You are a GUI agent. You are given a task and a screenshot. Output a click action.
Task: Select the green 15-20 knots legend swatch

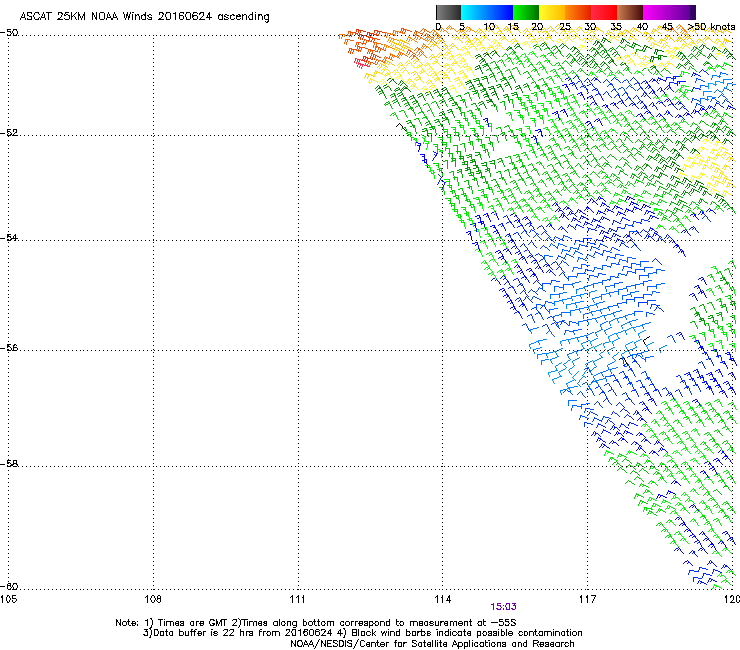click(526, 12)
